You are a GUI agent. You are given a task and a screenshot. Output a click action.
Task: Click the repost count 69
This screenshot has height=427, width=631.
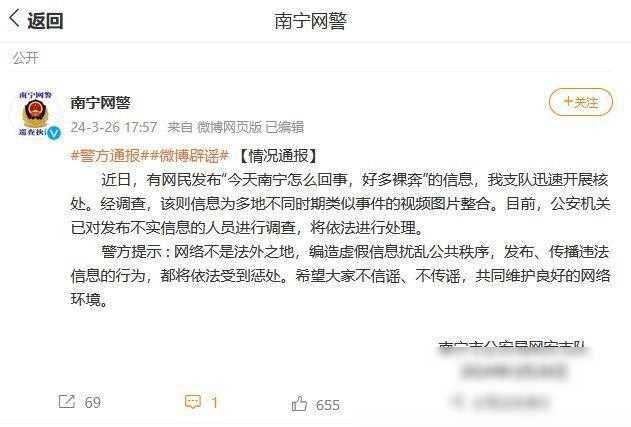93,402
